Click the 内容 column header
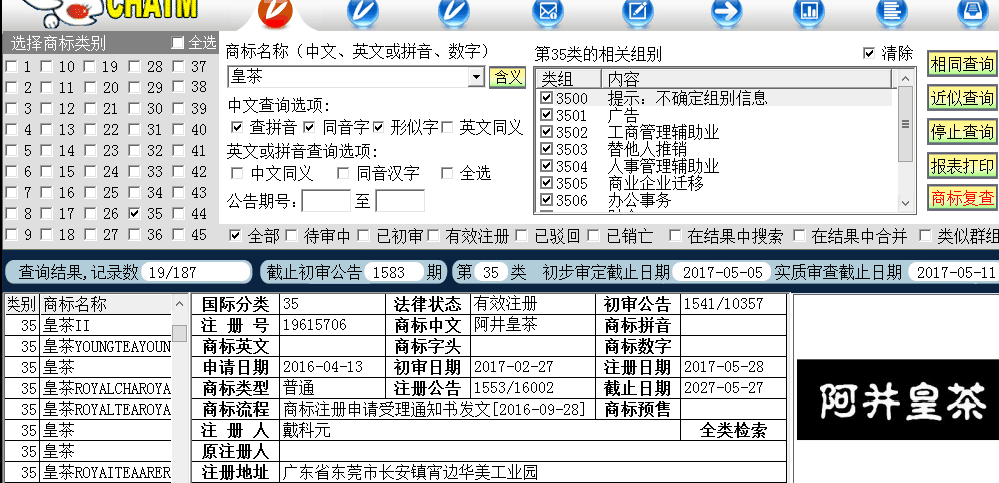Image resolution: width=999 pixels, height=483 pixels. [x=748, y=78]
